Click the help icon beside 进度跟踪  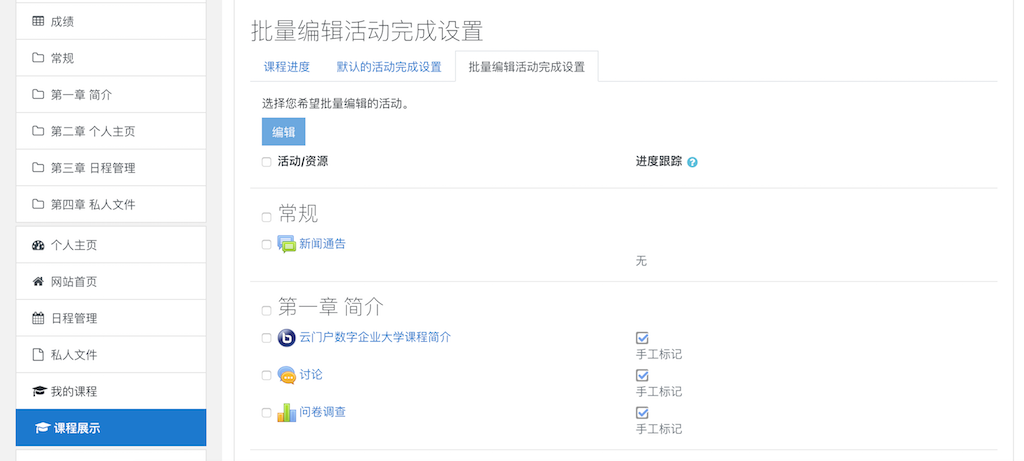pos(692,162)
